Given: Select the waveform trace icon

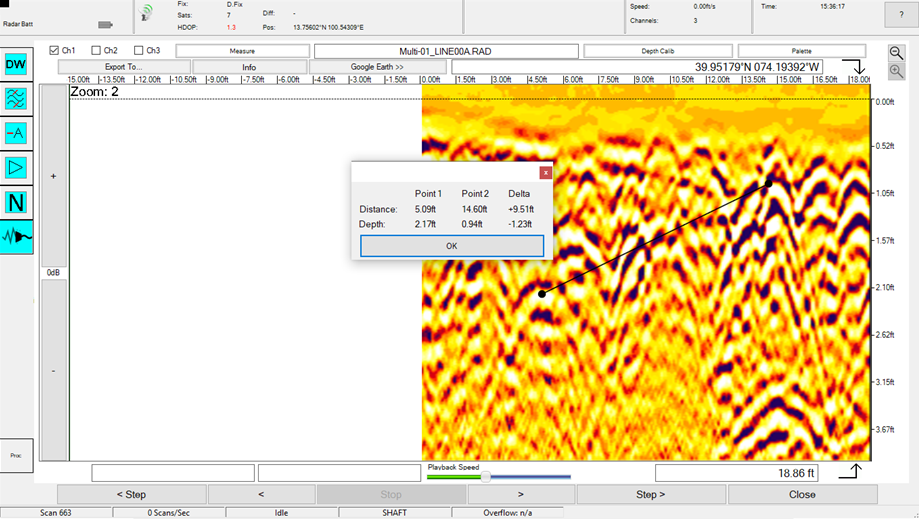Looking at the screenshot, I should (17, 236).
